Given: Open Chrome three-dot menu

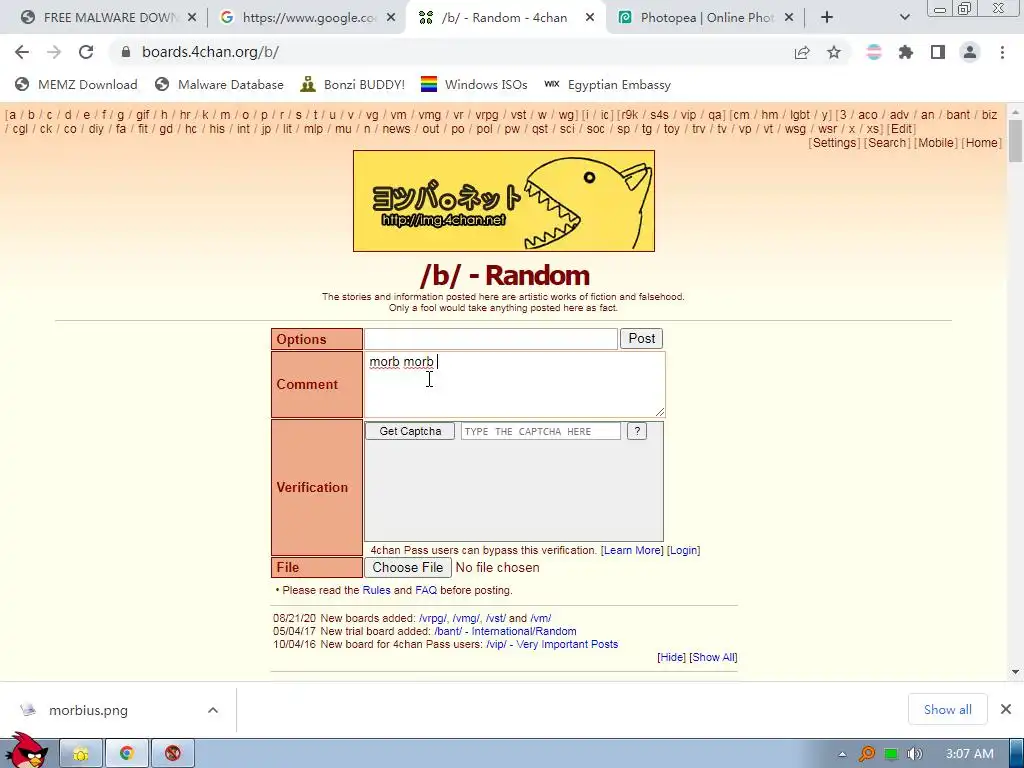Looking at the screenshot, I should coord(1002,52).
